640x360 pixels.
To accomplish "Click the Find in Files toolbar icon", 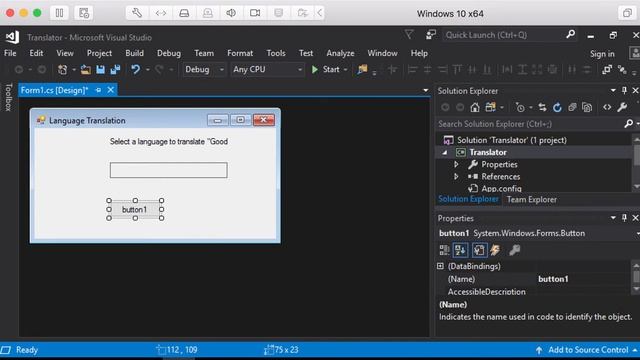I will coord(362,69).
